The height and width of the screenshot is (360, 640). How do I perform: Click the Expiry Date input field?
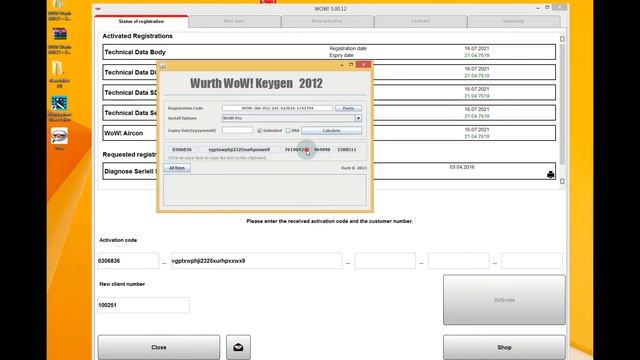click(238, 131)
